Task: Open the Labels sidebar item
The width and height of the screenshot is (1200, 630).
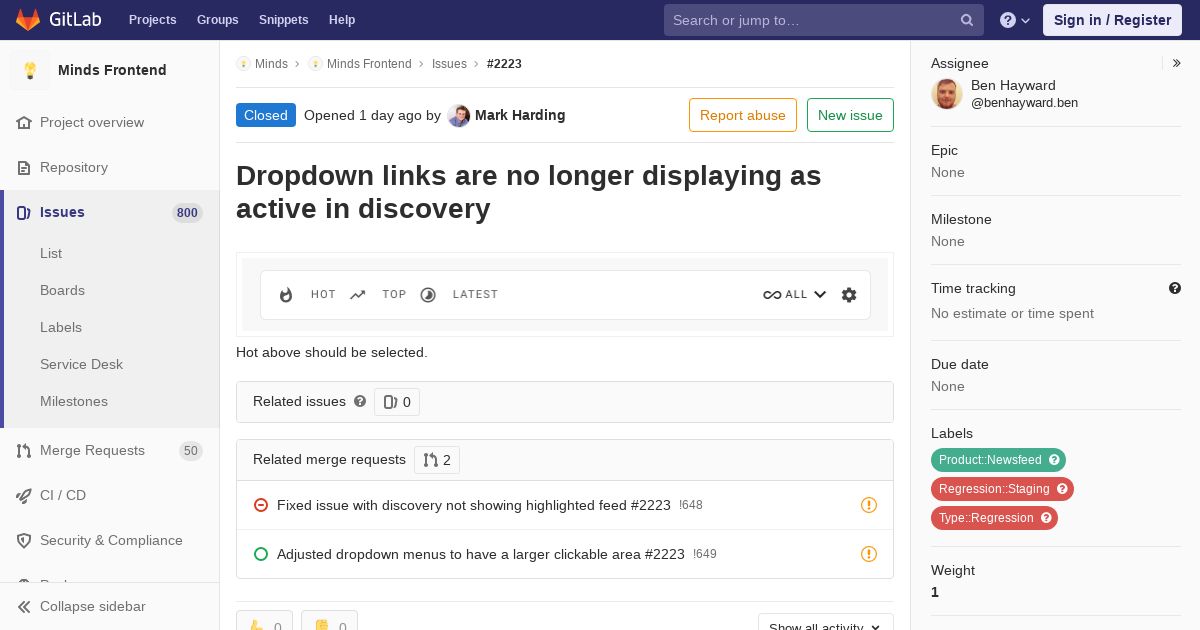Action: click(61, 328)
